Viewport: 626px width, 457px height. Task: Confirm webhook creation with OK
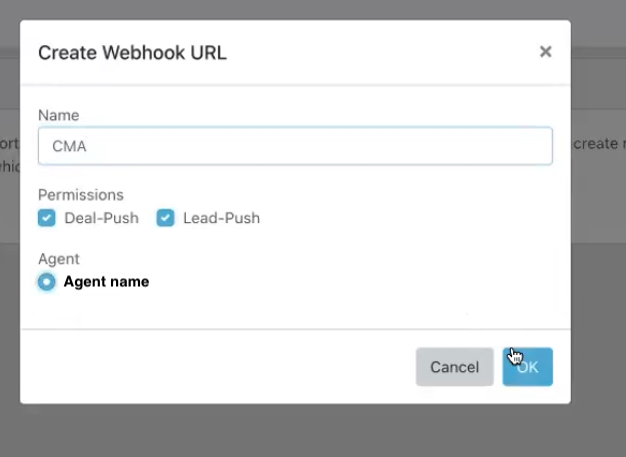[528, 367]
